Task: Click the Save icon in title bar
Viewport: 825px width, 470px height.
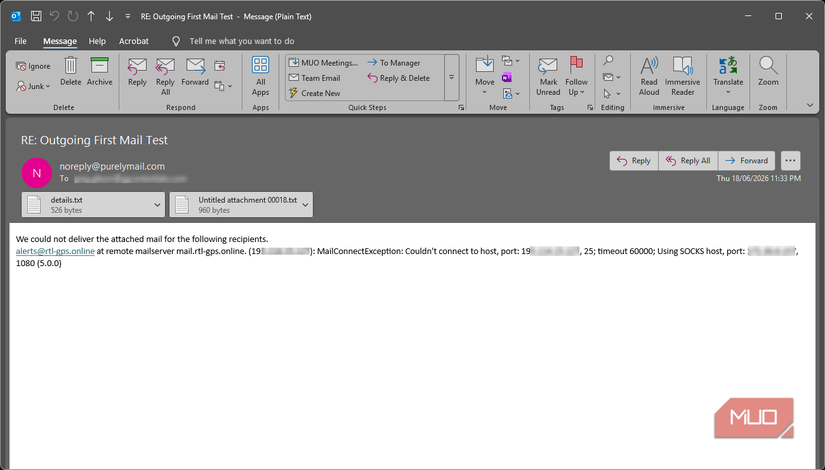Action: click(36, 16)
